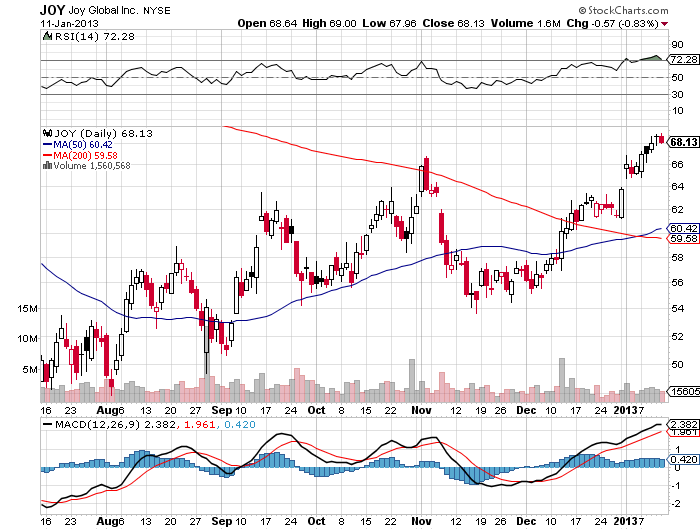Screen dimensions: 700x530
Task: Click the JOY ticker symbol in the header
Action: [53, 10]
